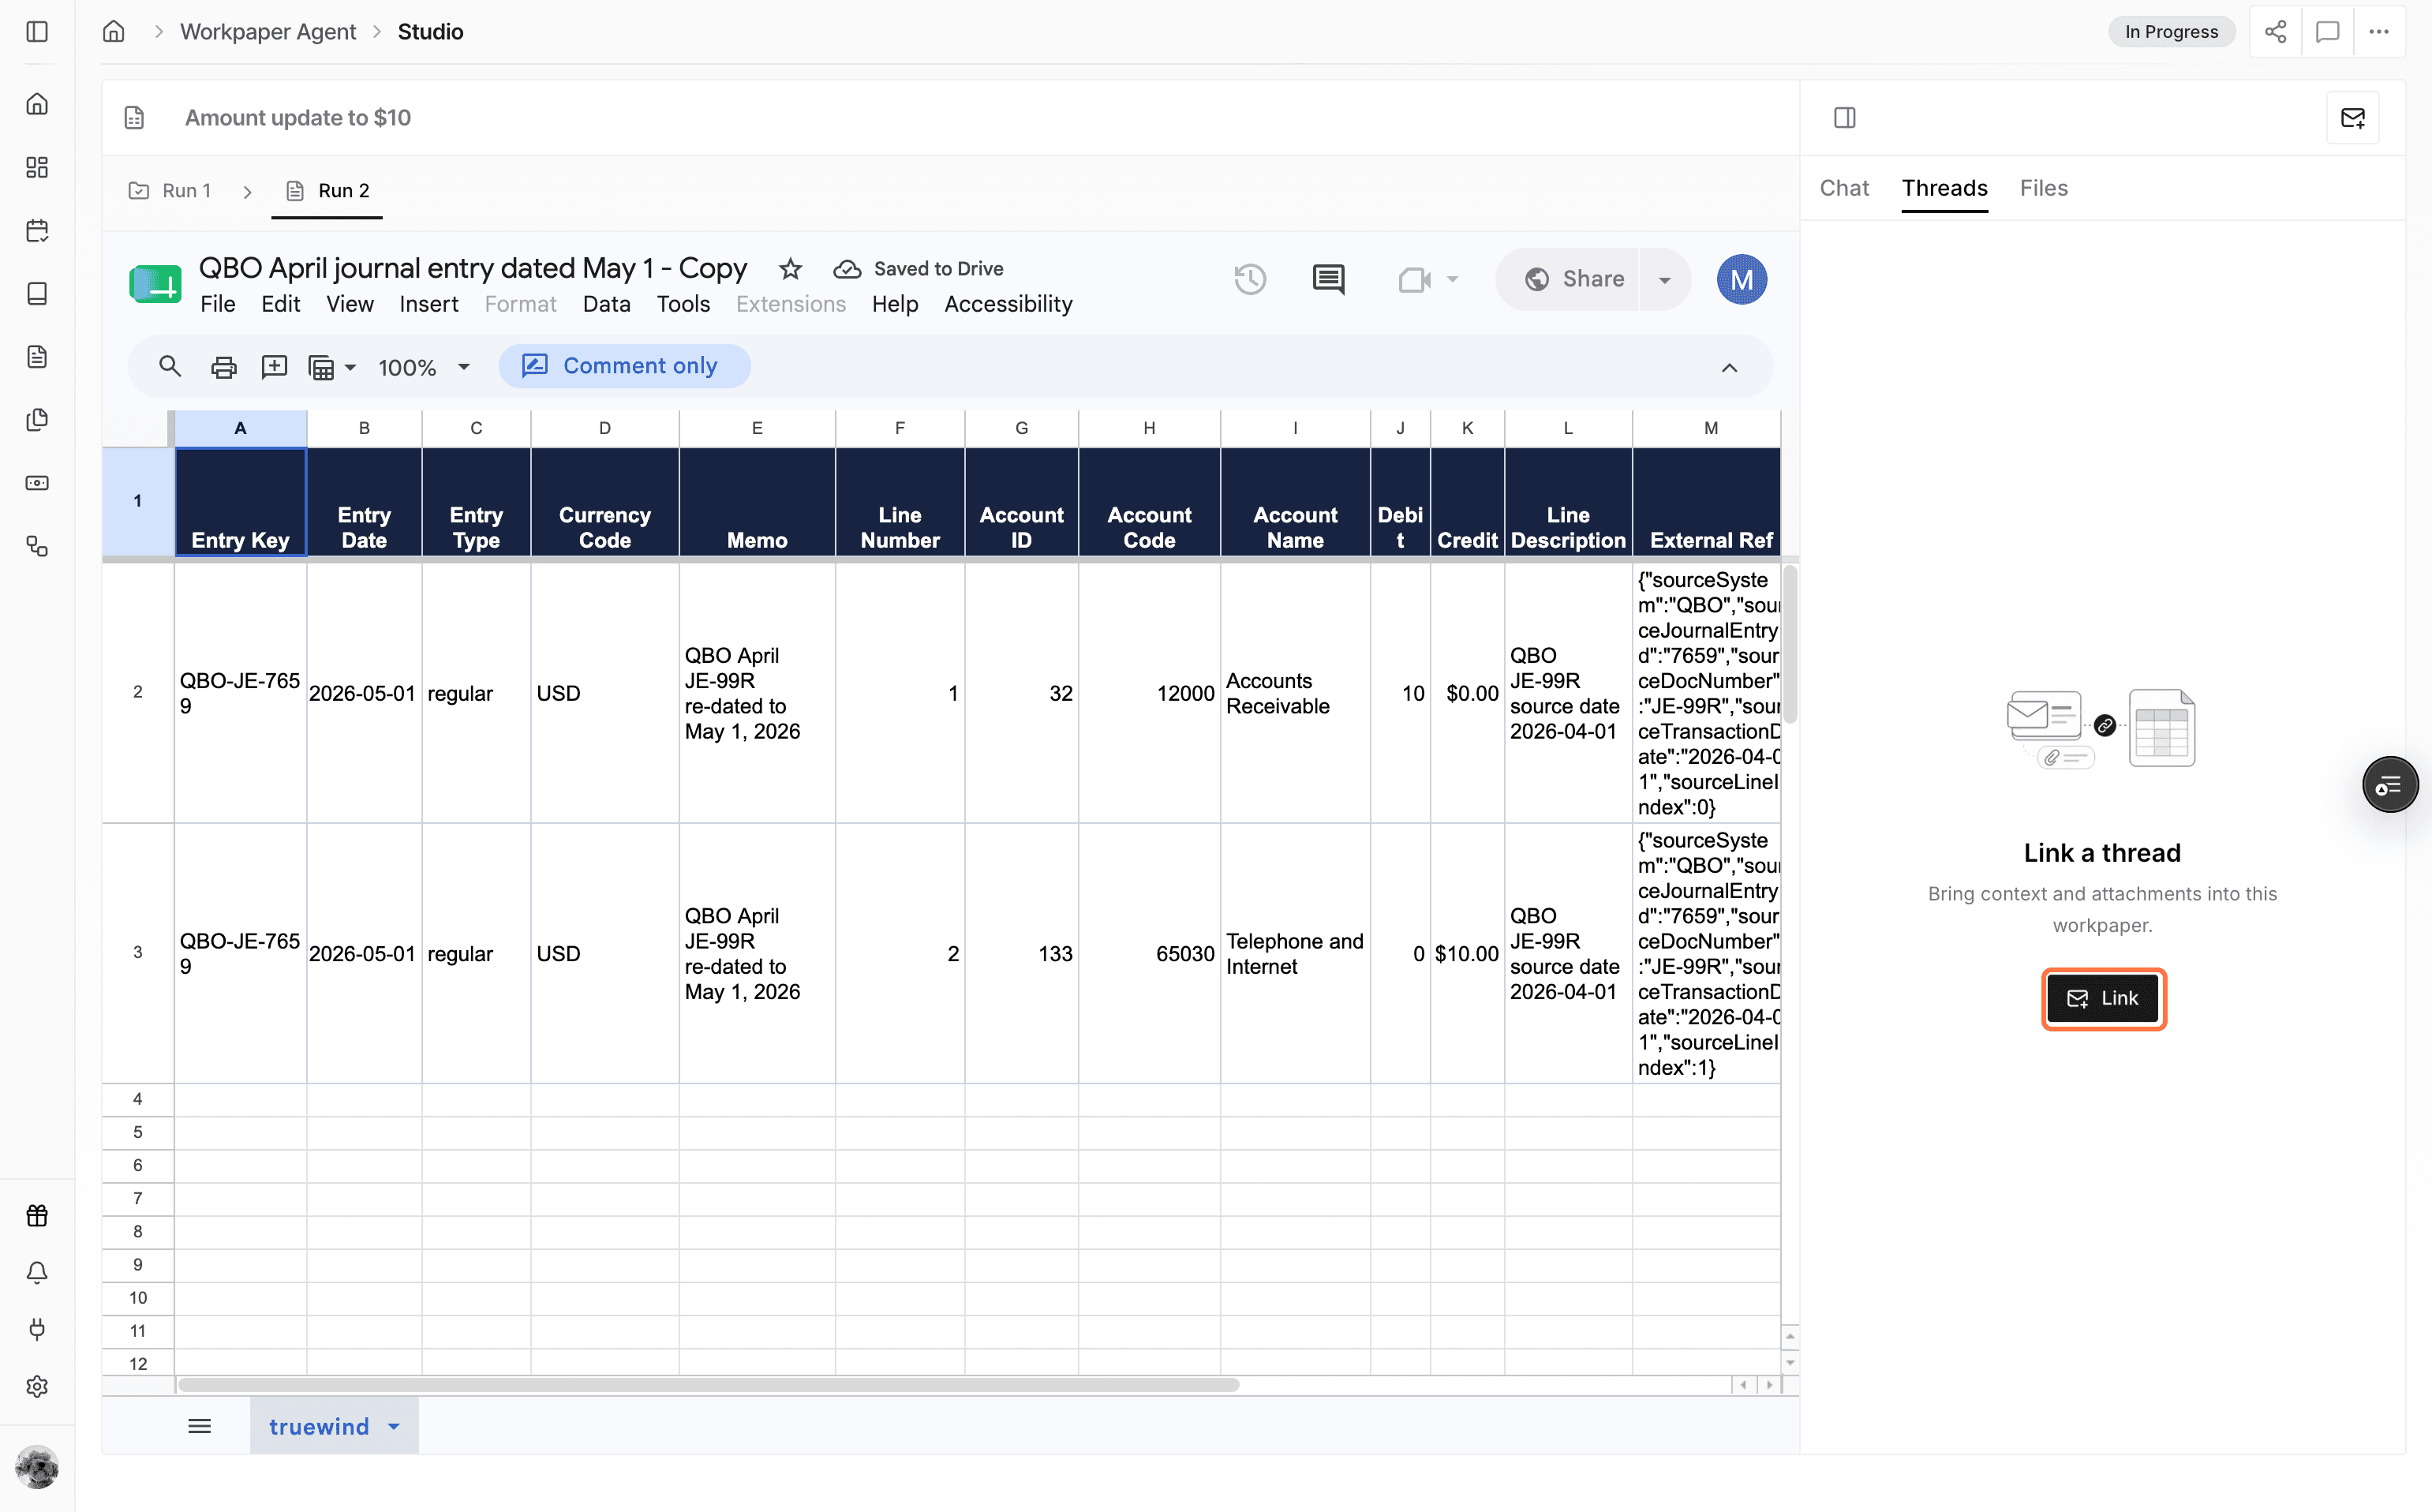
Task: Open the Home icon in left sidebar
Action: (x=37, y=104)
